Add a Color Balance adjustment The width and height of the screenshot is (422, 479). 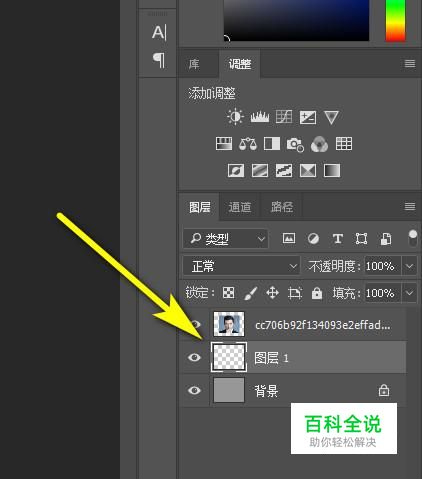[x=248, y=144]
